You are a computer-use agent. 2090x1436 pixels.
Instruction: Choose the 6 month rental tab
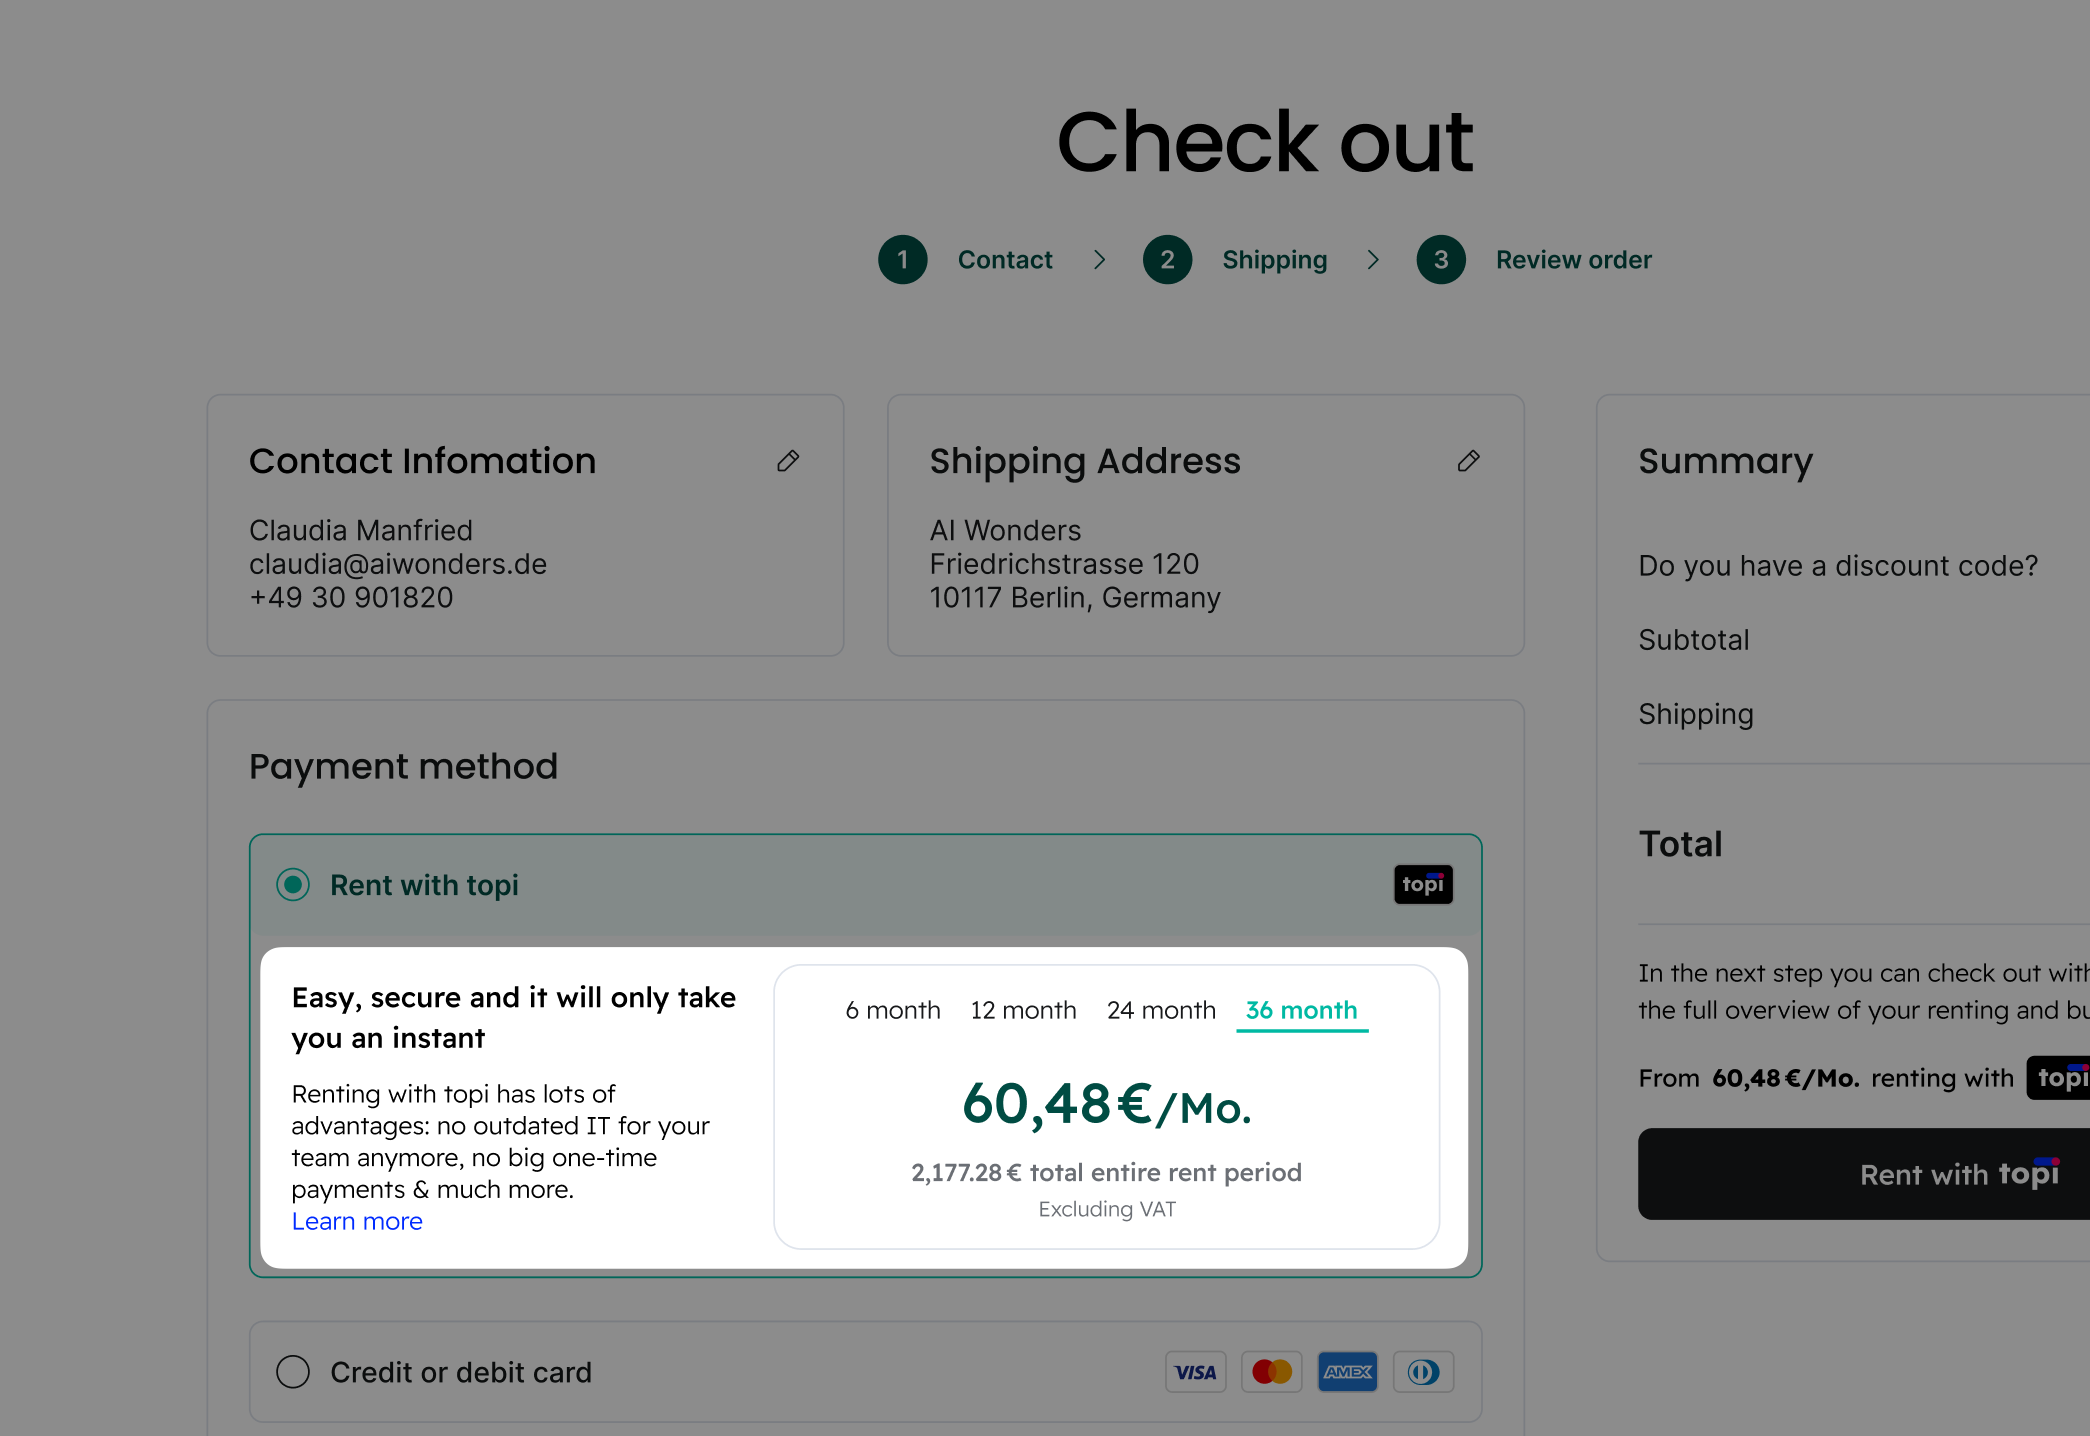pyautogui.click(x=892, y=1010)
